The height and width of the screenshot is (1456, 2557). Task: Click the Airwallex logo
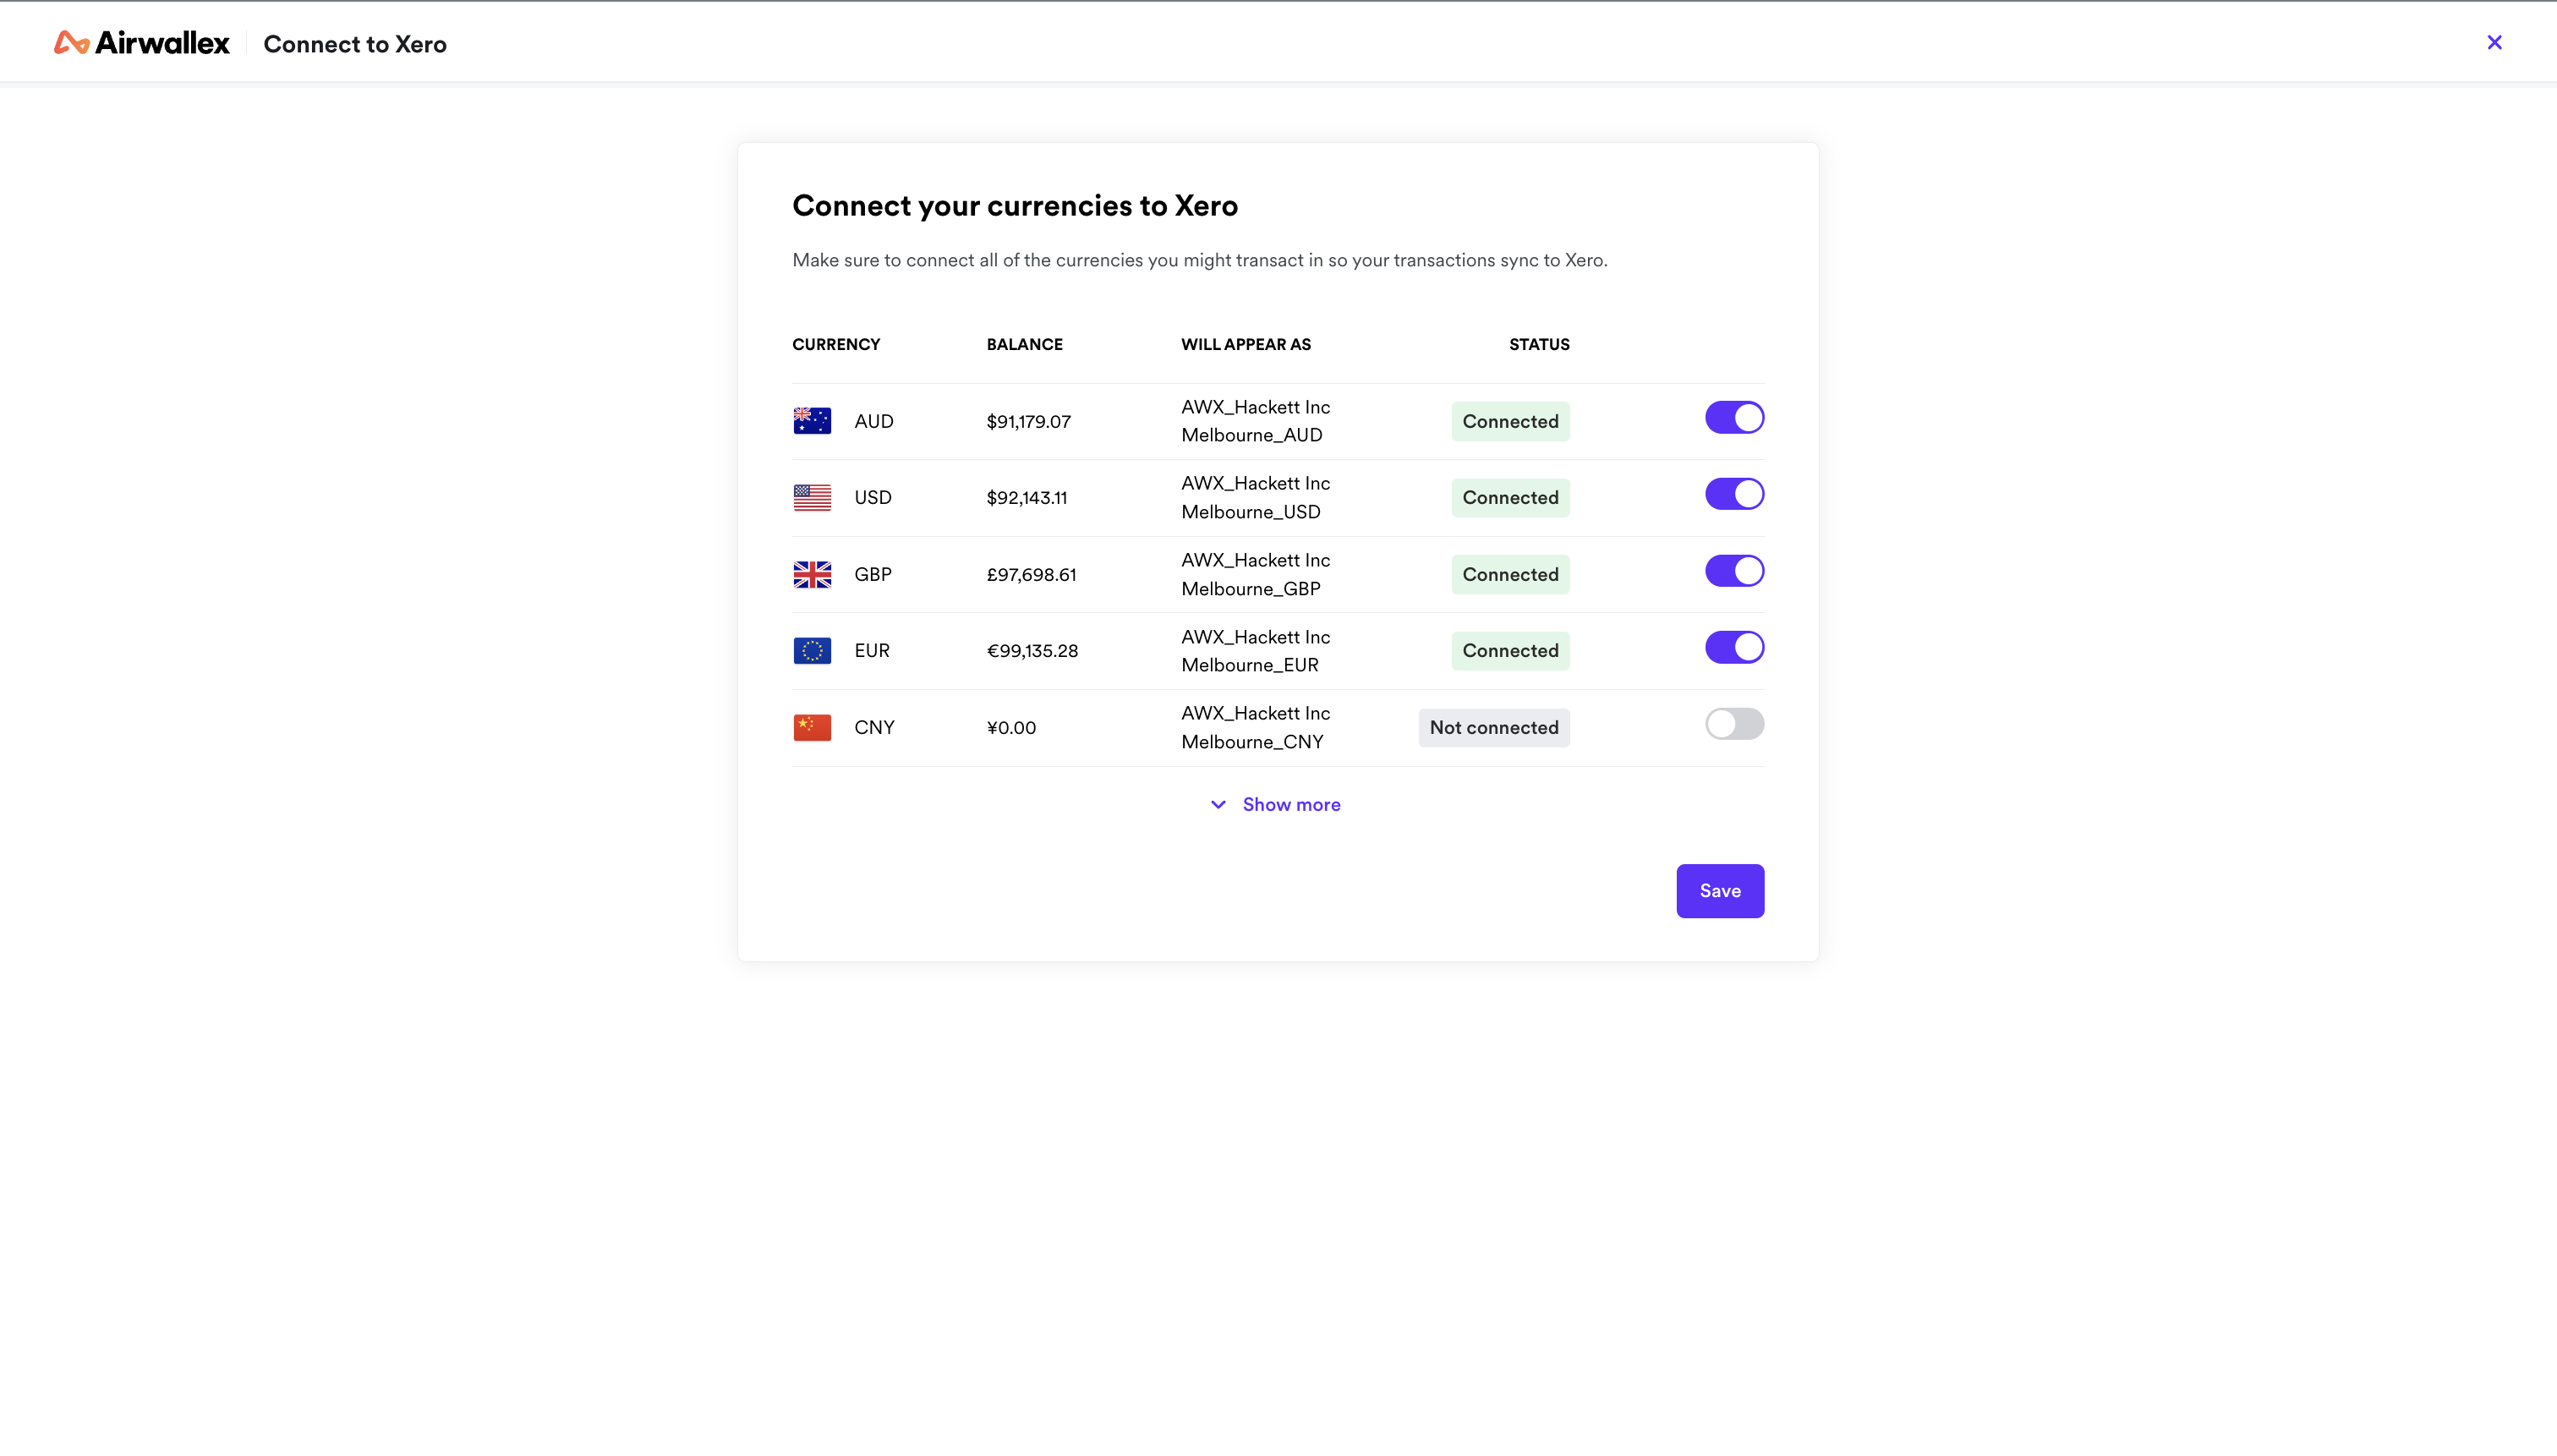(x=141, y=43)
